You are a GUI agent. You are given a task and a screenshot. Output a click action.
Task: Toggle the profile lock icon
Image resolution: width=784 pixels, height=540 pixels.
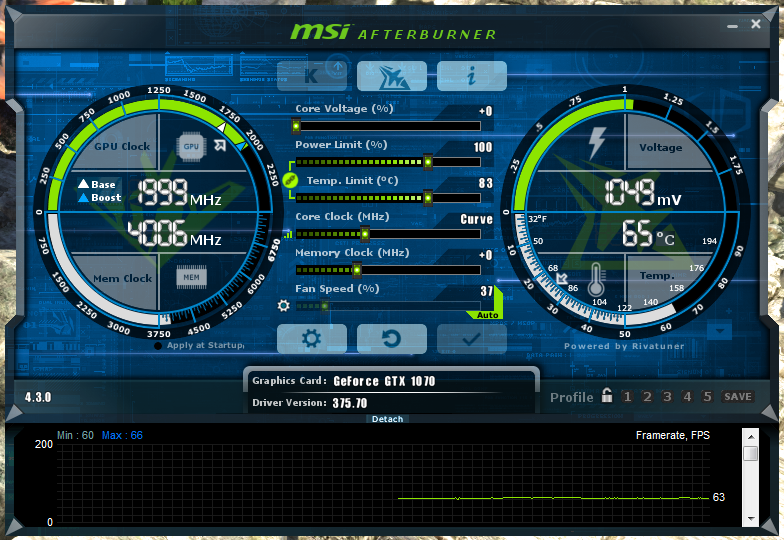606,396
